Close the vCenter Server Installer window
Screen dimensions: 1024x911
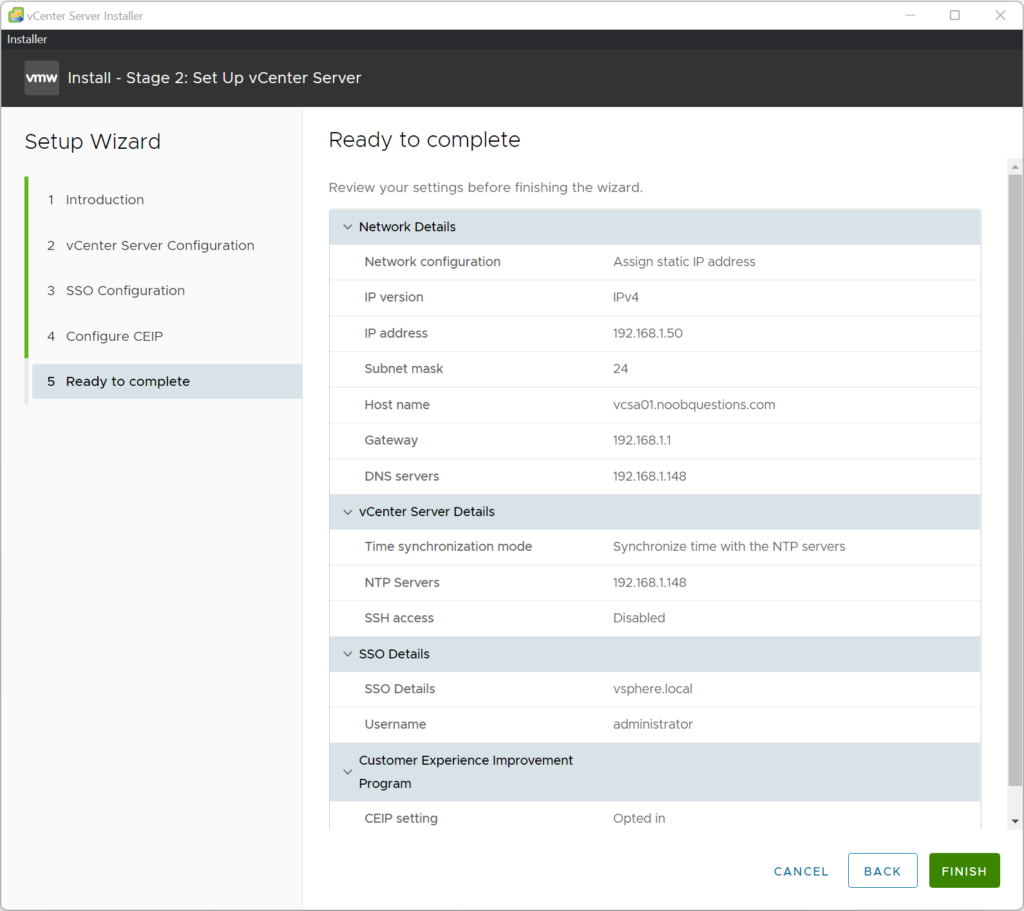[1000, 15]
